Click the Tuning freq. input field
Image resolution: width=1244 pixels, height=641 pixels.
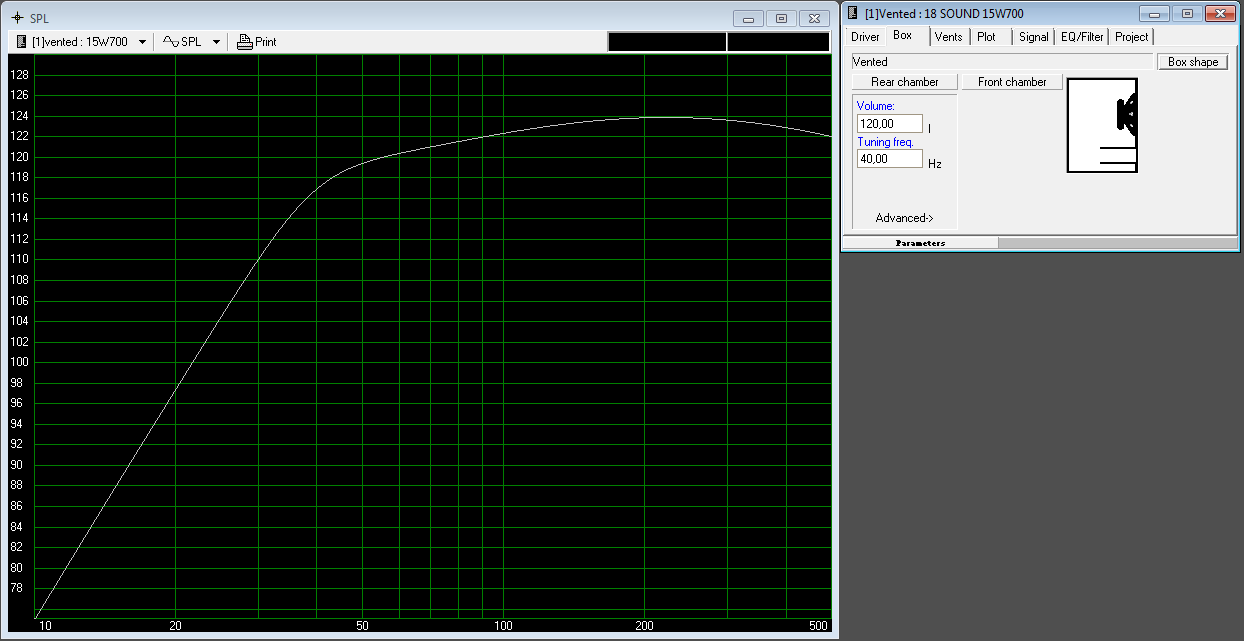[x=889, y=159]
